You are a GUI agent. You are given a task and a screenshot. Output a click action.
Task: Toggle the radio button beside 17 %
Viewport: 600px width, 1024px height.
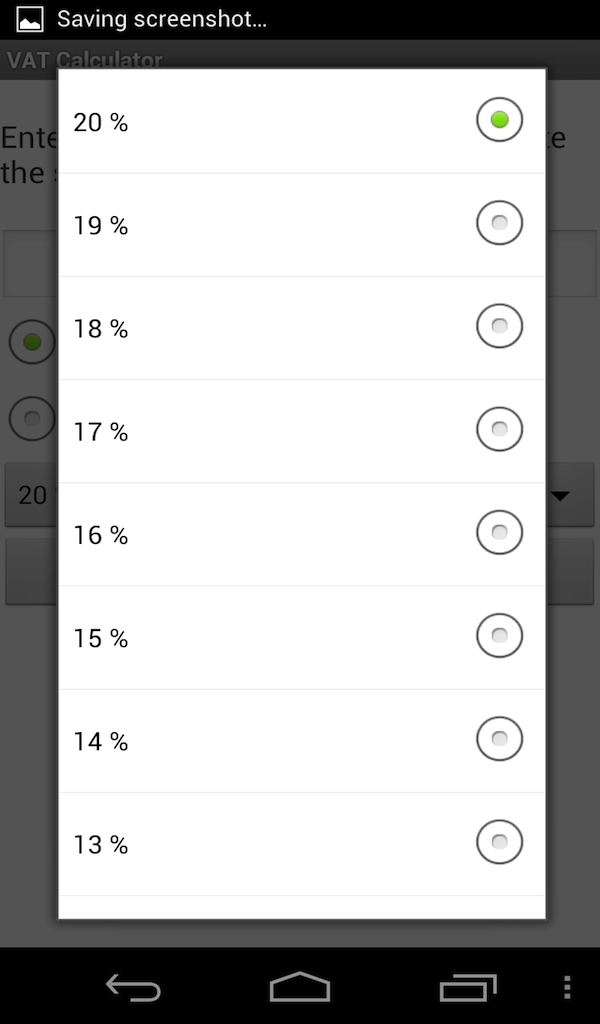coord(499,428)
